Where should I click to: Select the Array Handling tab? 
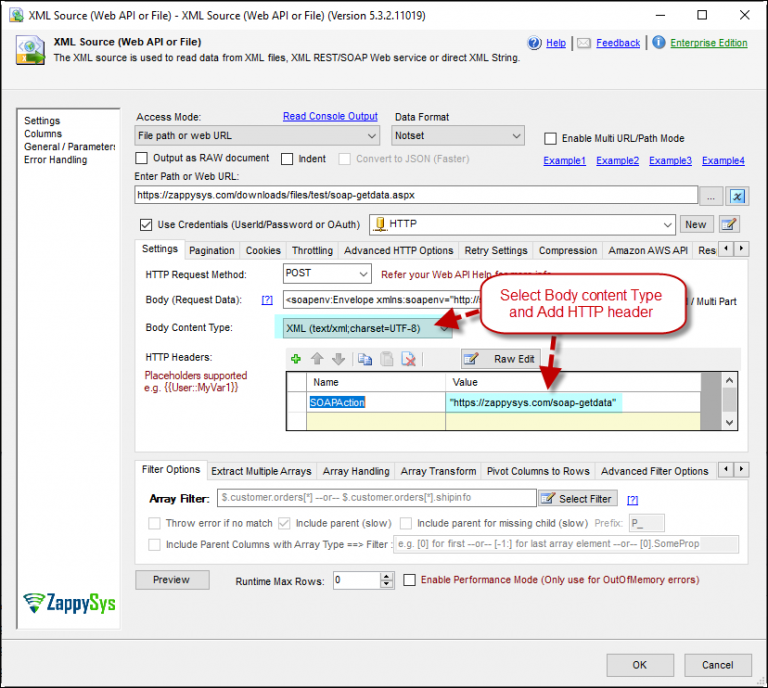[356, 471]
